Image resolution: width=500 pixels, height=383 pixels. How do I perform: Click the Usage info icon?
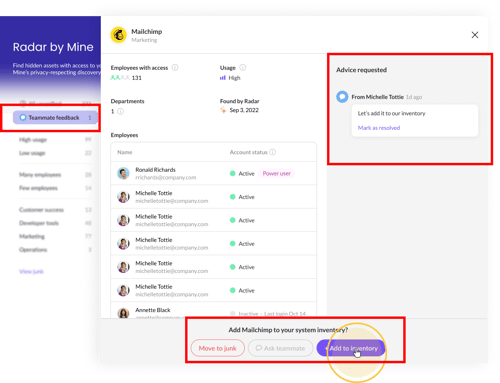[243, 68]
